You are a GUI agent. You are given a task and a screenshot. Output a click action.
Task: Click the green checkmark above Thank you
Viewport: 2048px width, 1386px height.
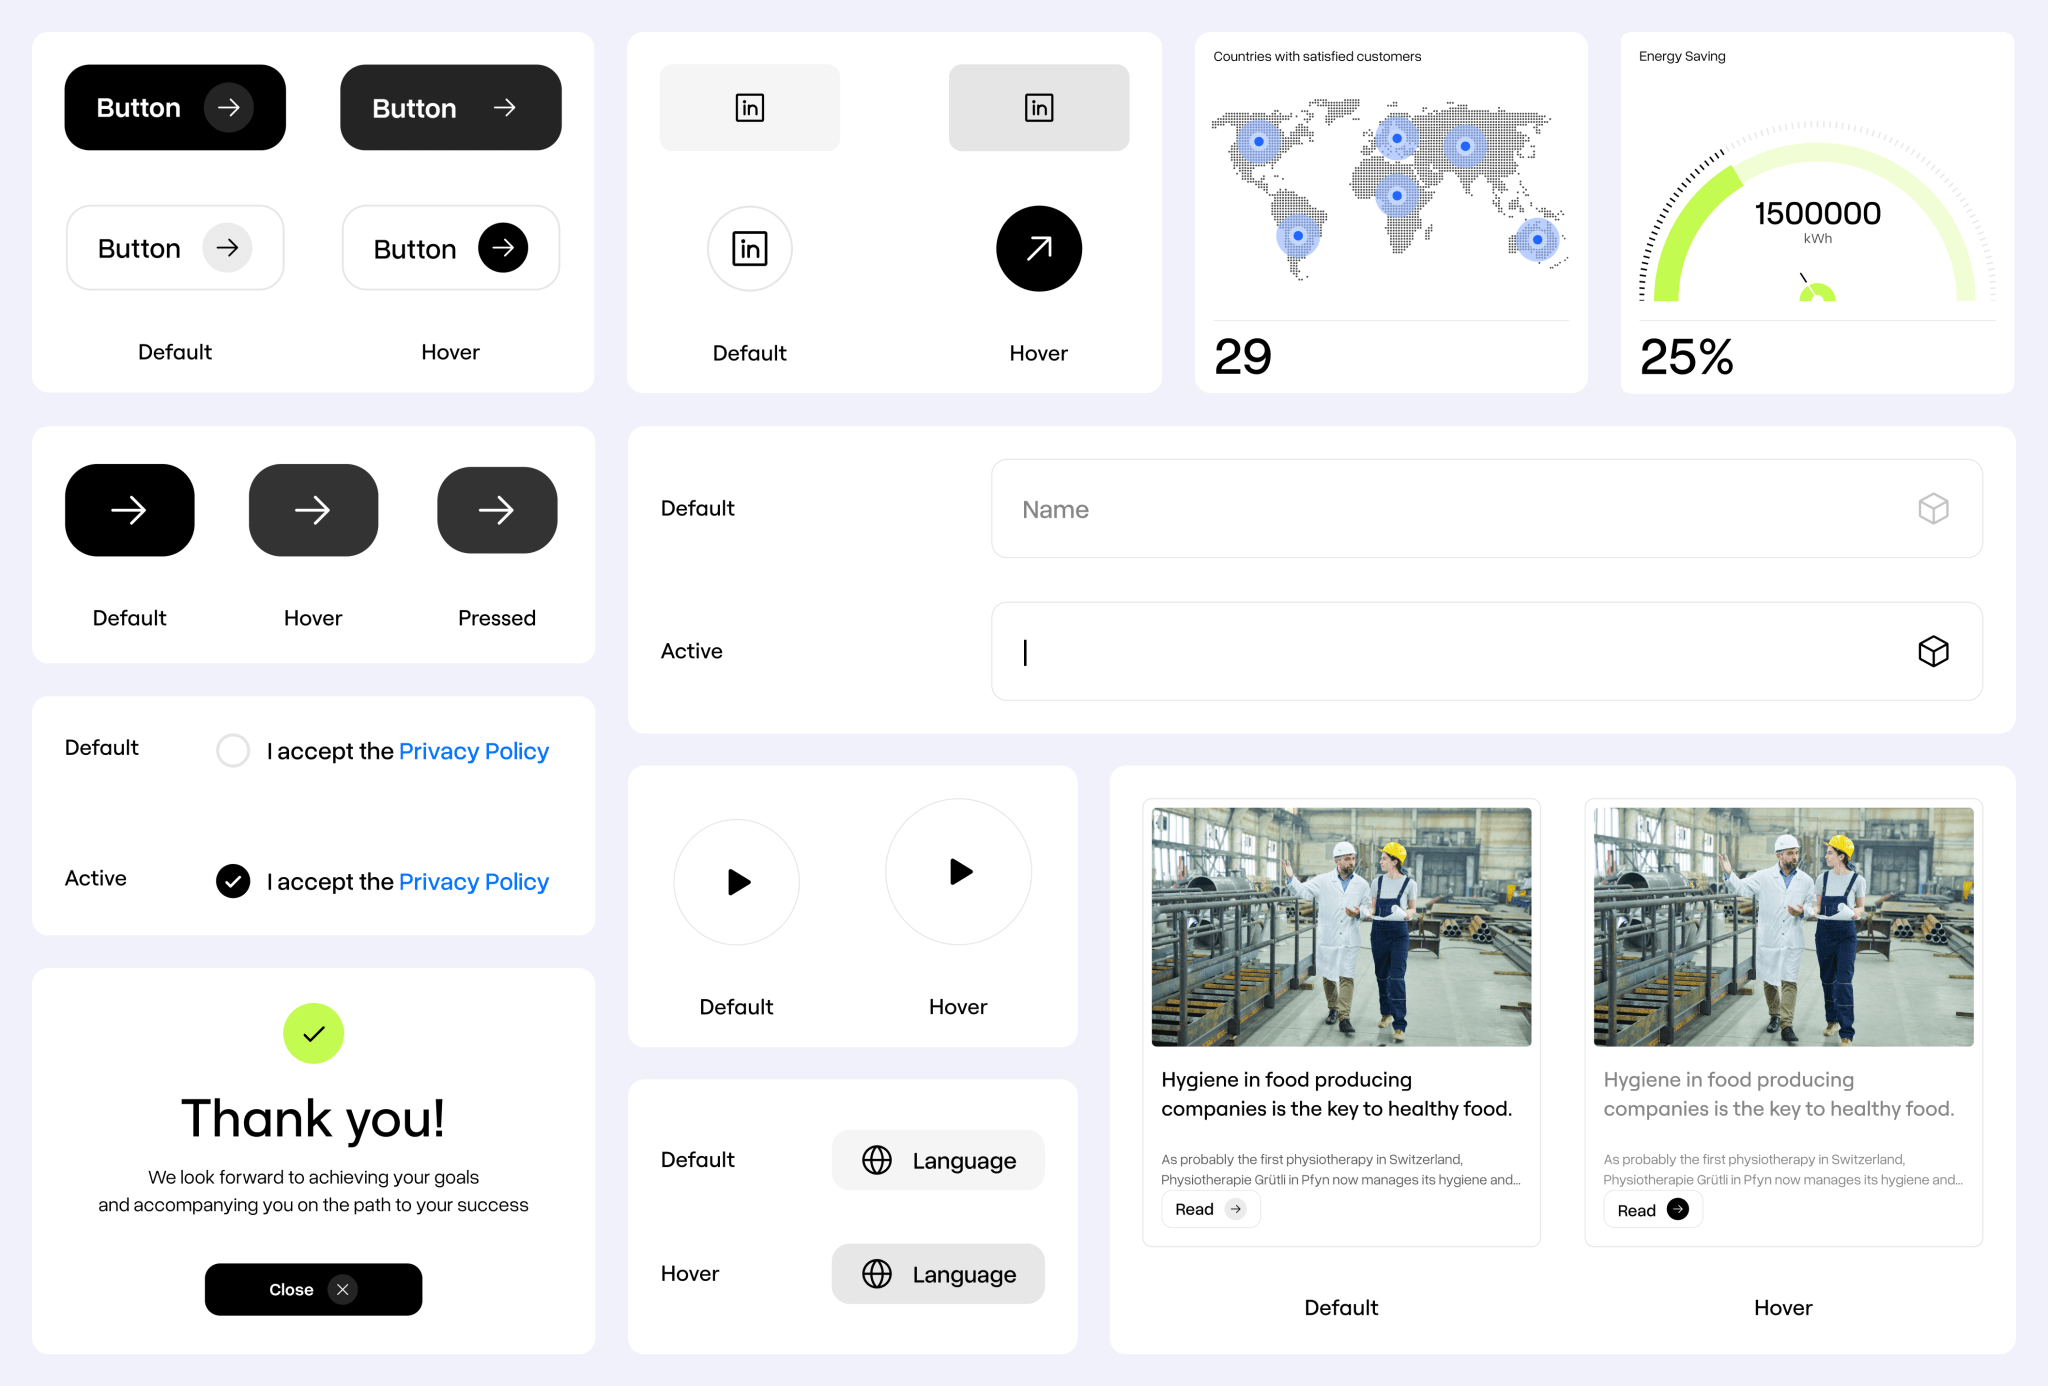point(313,1033)
